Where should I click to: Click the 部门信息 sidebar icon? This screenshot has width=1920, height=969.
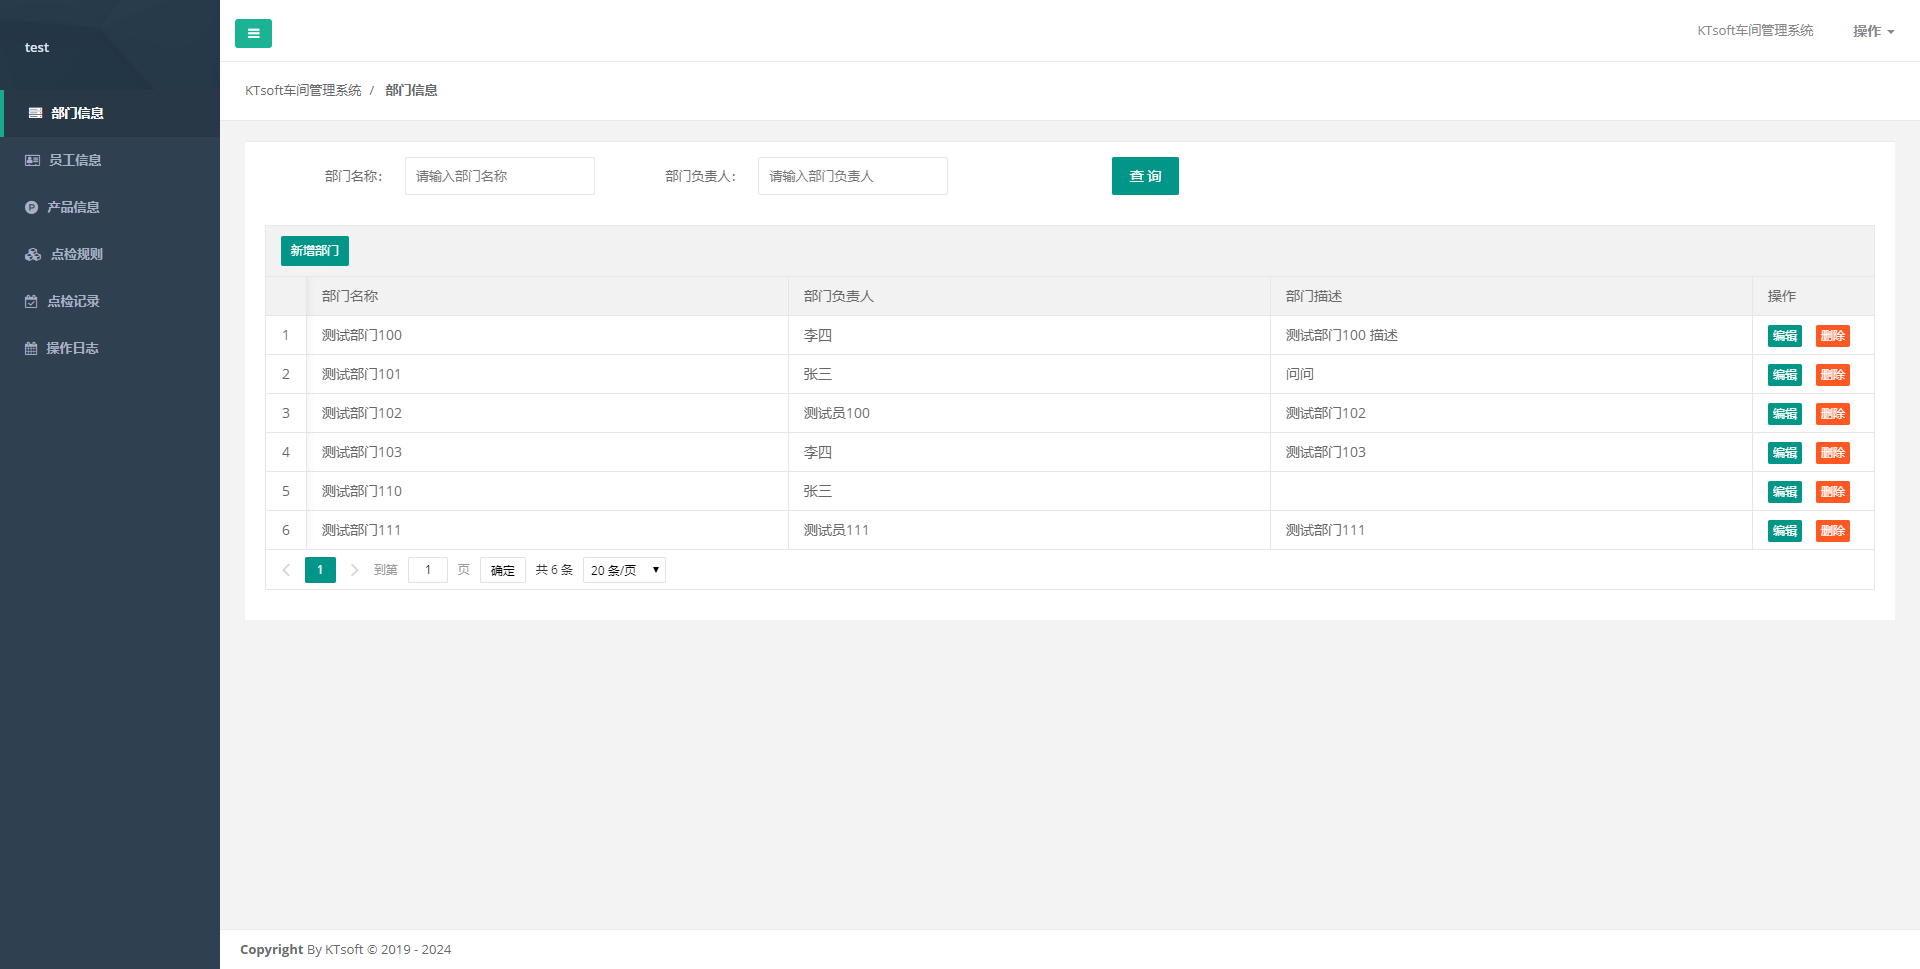[35, 113]
